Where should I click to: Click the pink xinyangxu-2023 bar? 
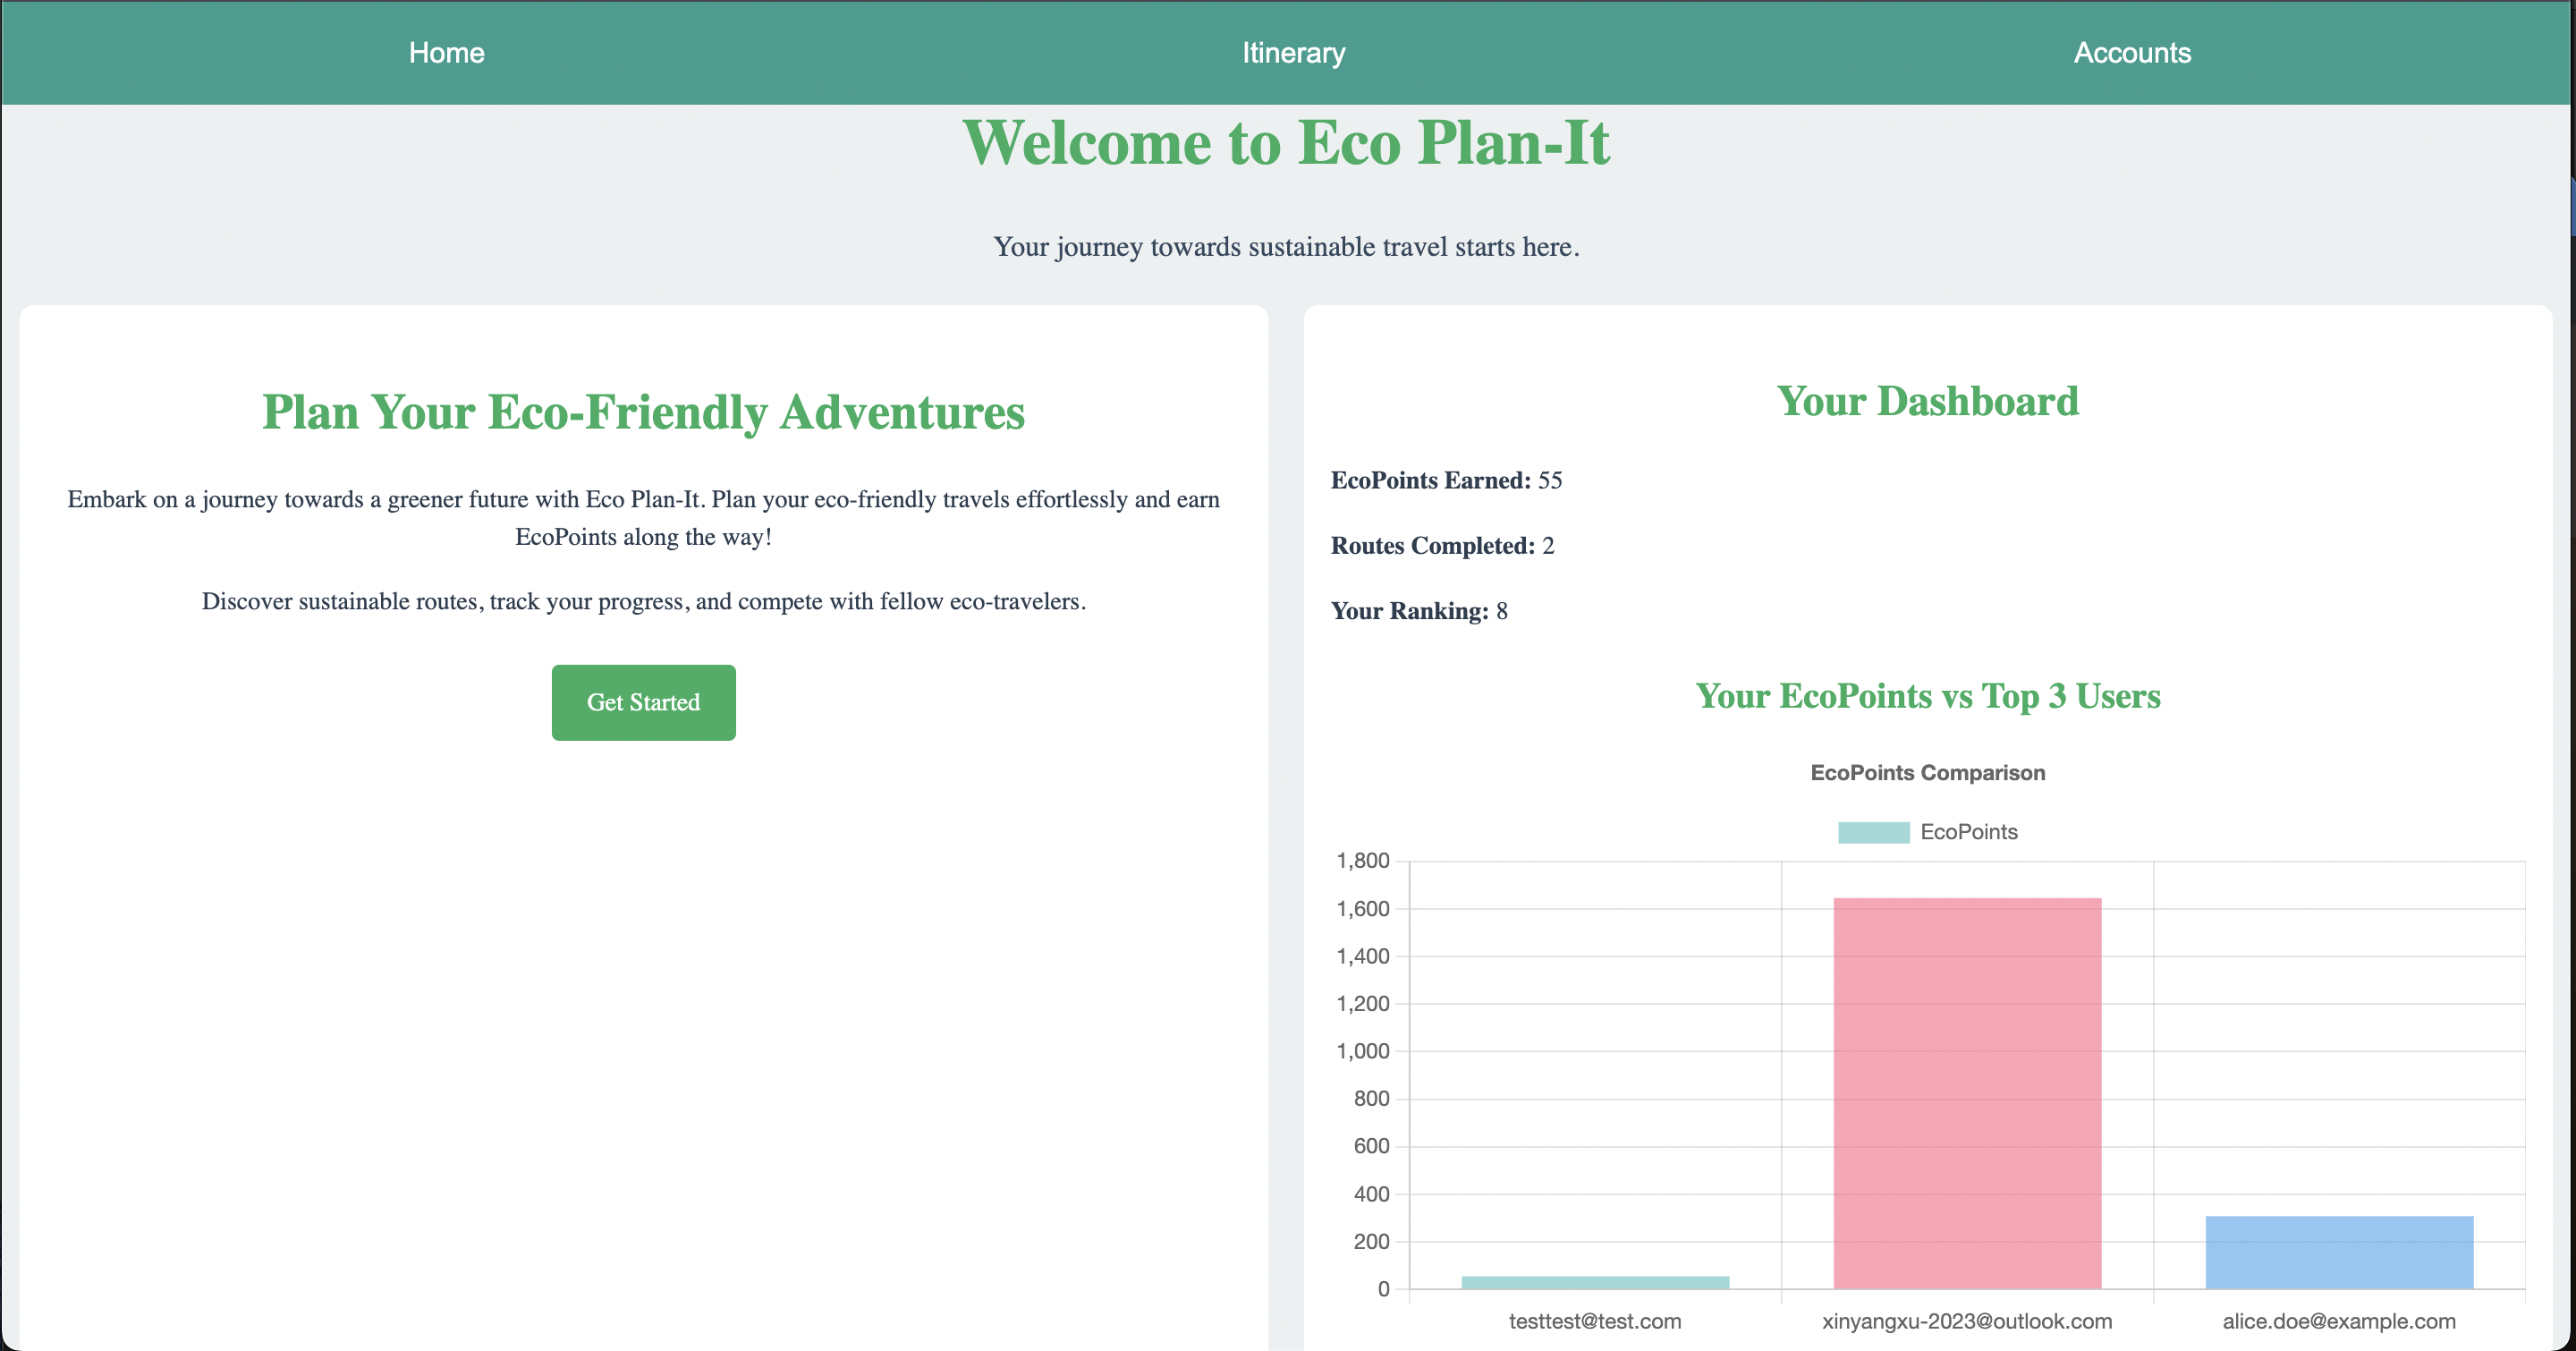pos(1966,1092)
